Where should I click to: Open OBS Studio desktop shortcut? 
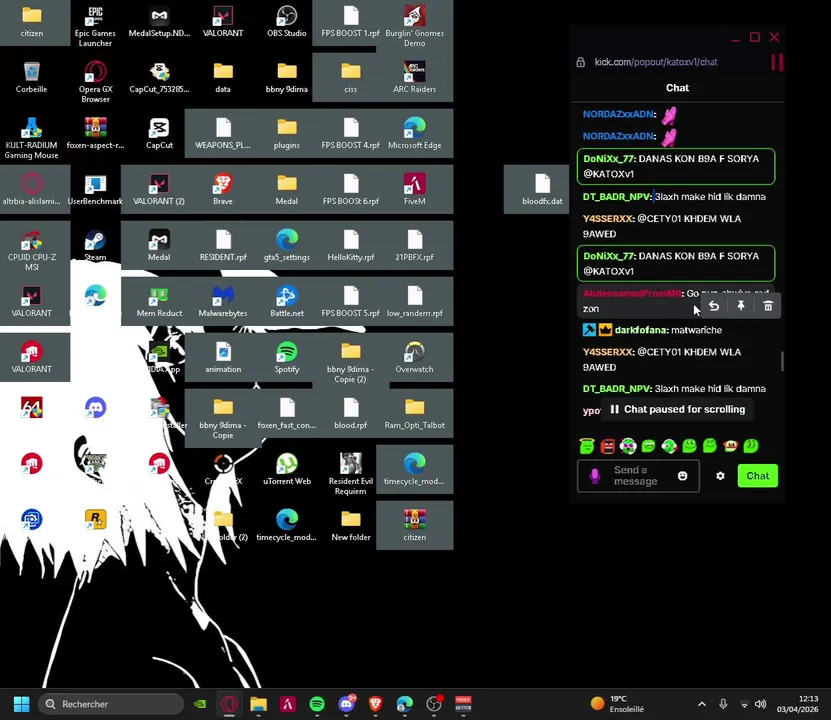coord(287,21)
